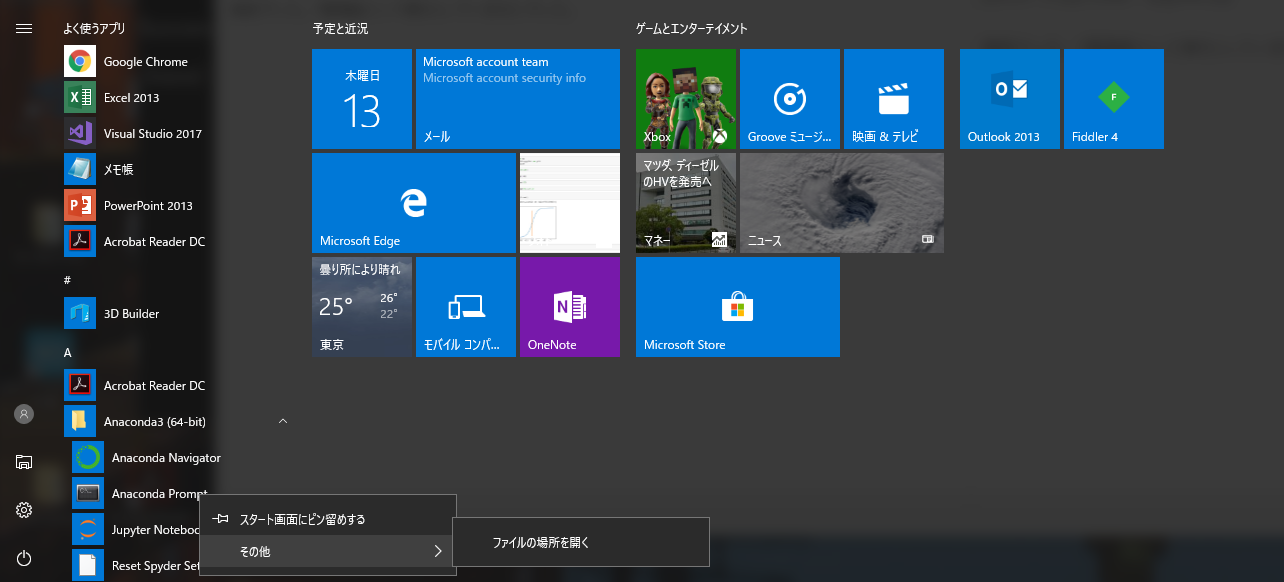1284x582 pixels.
Task: Open Groove Music tile
Action: pos(789,99)
